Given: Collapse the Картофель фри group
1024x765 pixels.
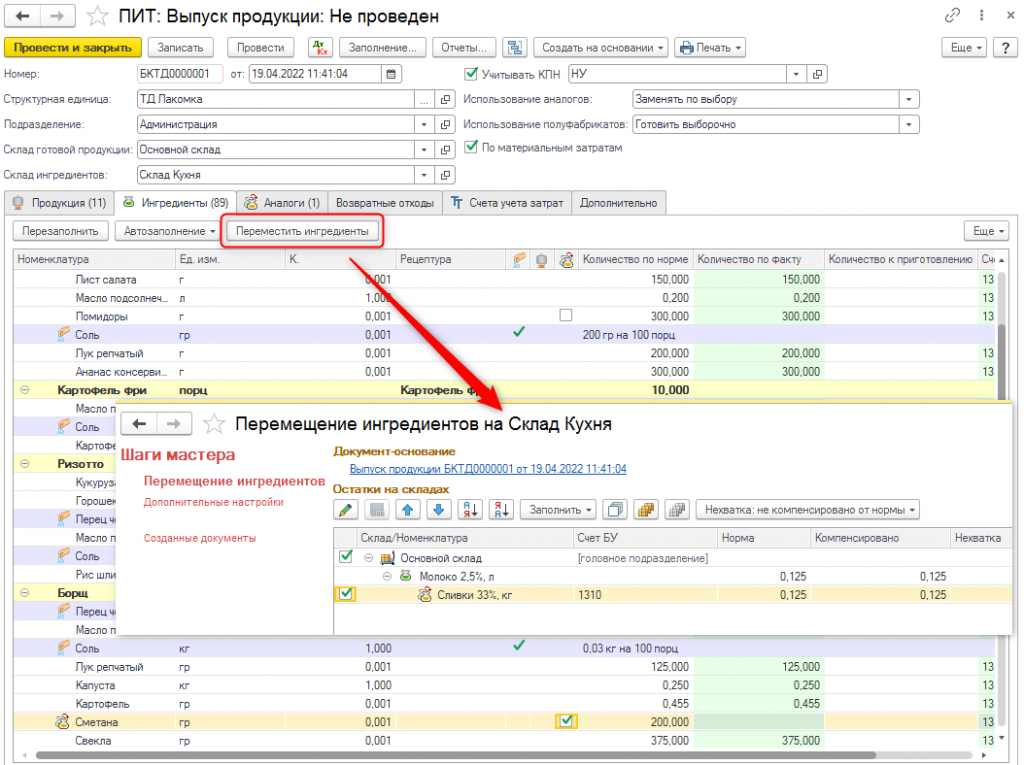Looking at the screenshot, I should point(24,389).
